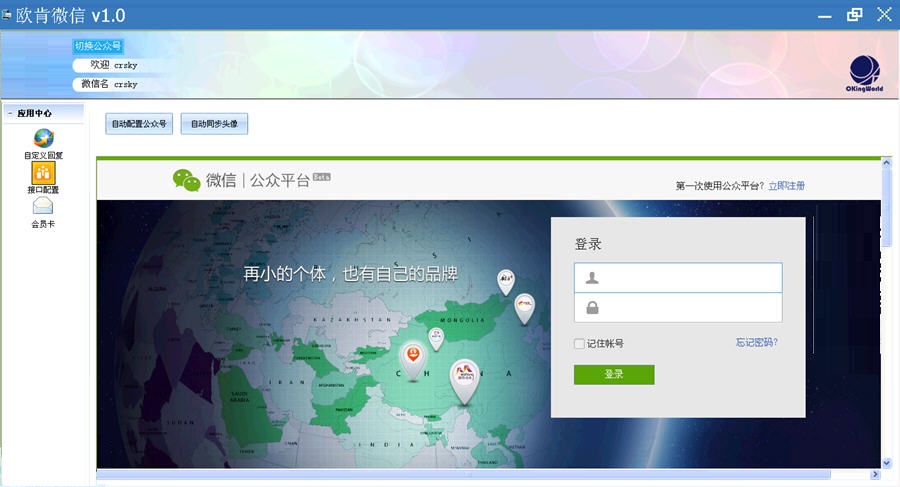Close the 欧肯微信 window
Viewport: 900px width, 487px height.
point(884,14)
